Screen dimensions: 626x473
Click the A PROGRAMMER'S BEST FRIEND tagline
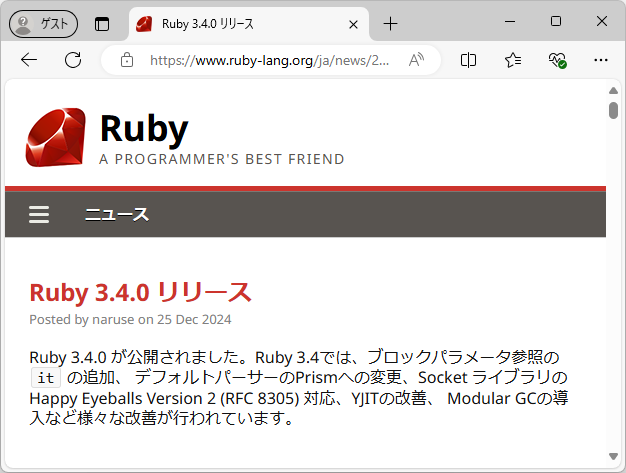222,159
